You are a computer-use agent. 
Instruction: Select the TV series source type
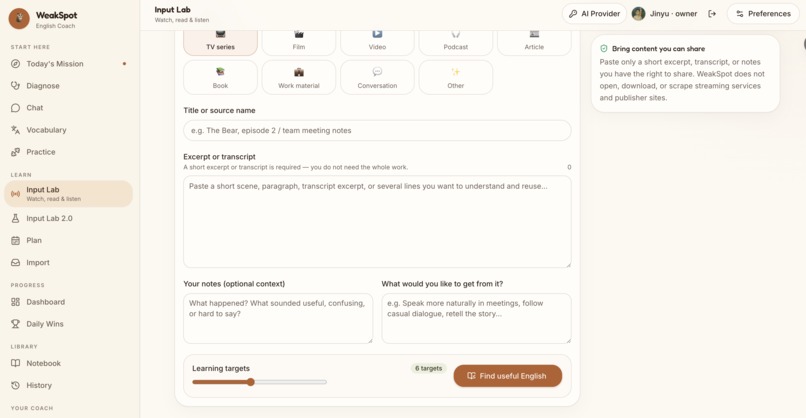pos(221,42)
